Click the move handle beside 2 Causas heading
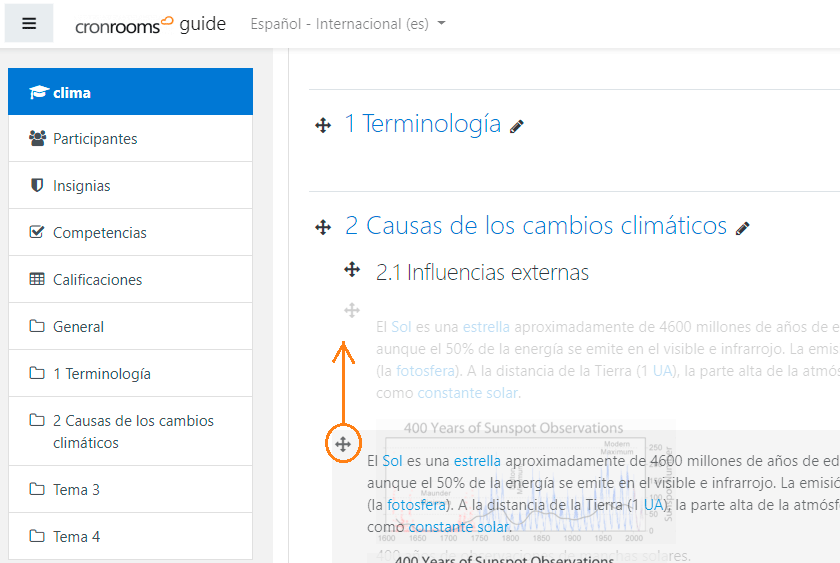The width and height of the screenshot is (840, 563). tap(323, 227)
